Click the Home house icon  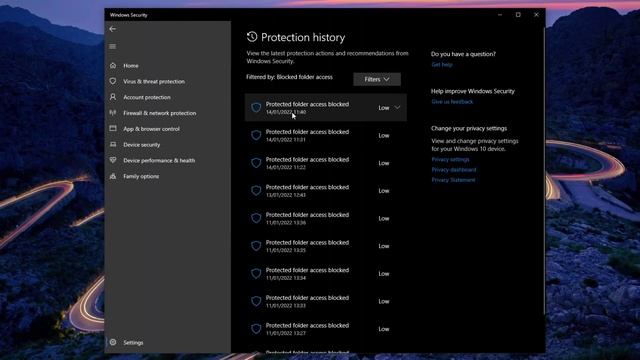(113, 65)
